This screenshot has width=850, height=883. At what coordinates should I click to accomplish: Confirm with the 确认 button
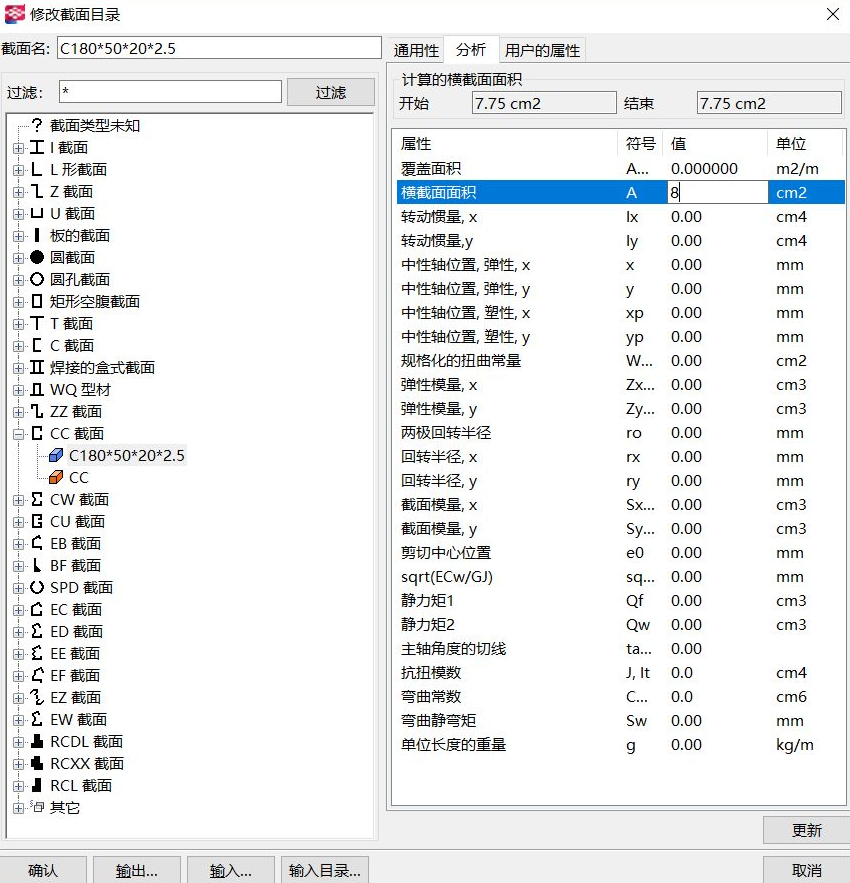coord(43,870)
